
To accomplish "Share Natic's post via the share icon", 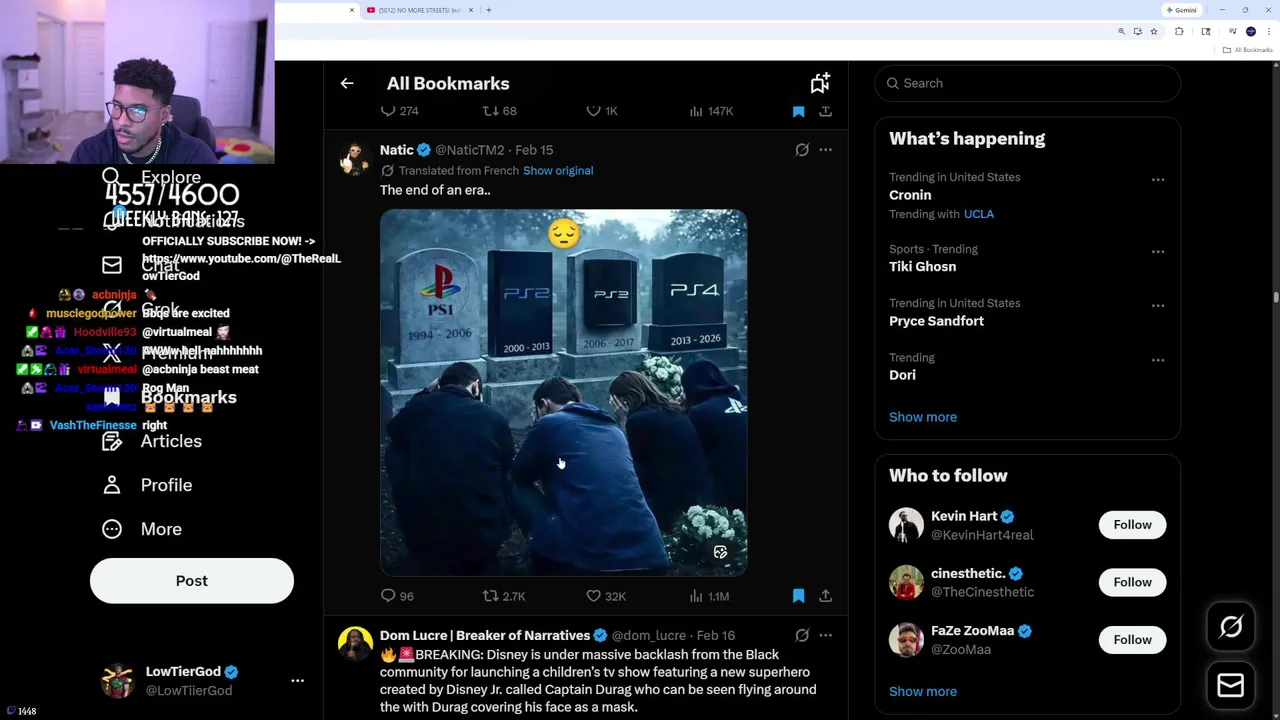I will coord(825,596).
